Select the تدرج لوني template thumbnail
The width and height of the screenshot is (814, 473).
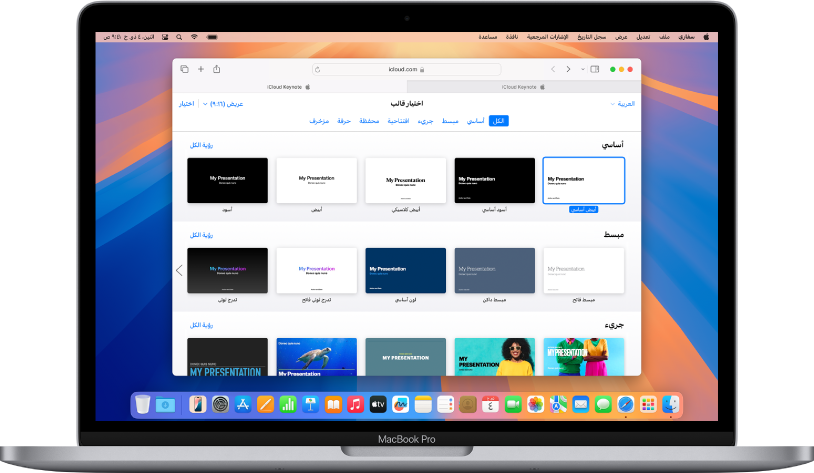point(227,271)
